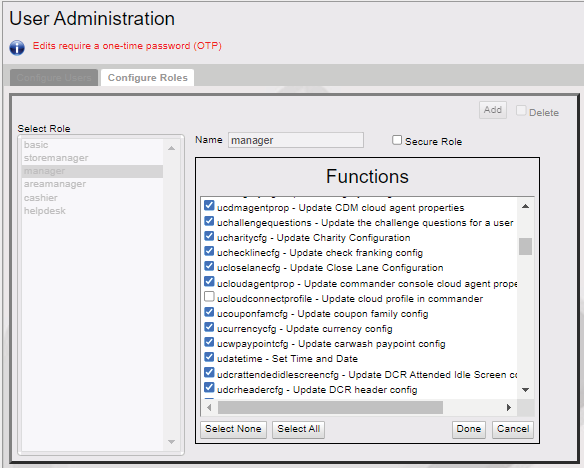Click the Cancel button
The height and width of the screenshot is (468, 584).
(513, 429)
